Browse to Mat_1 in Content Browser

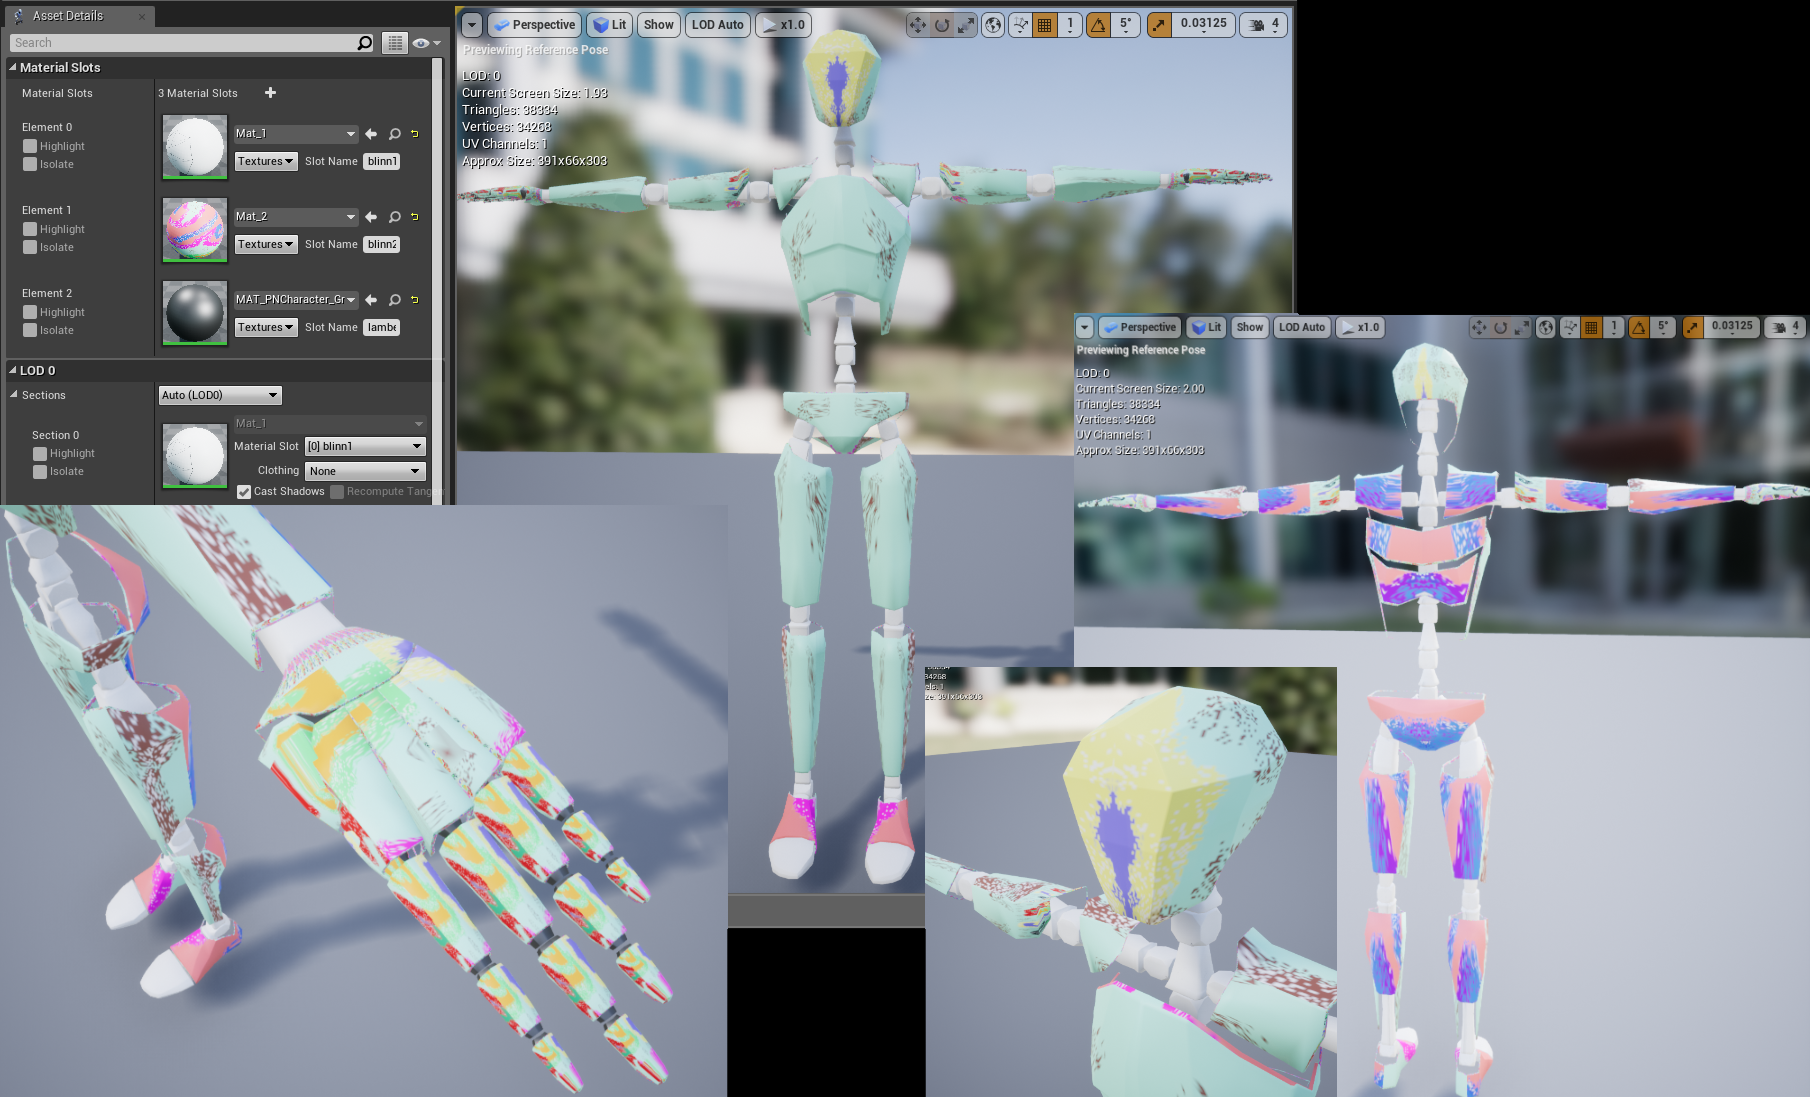pyautogui.click(x=394, y=134)
